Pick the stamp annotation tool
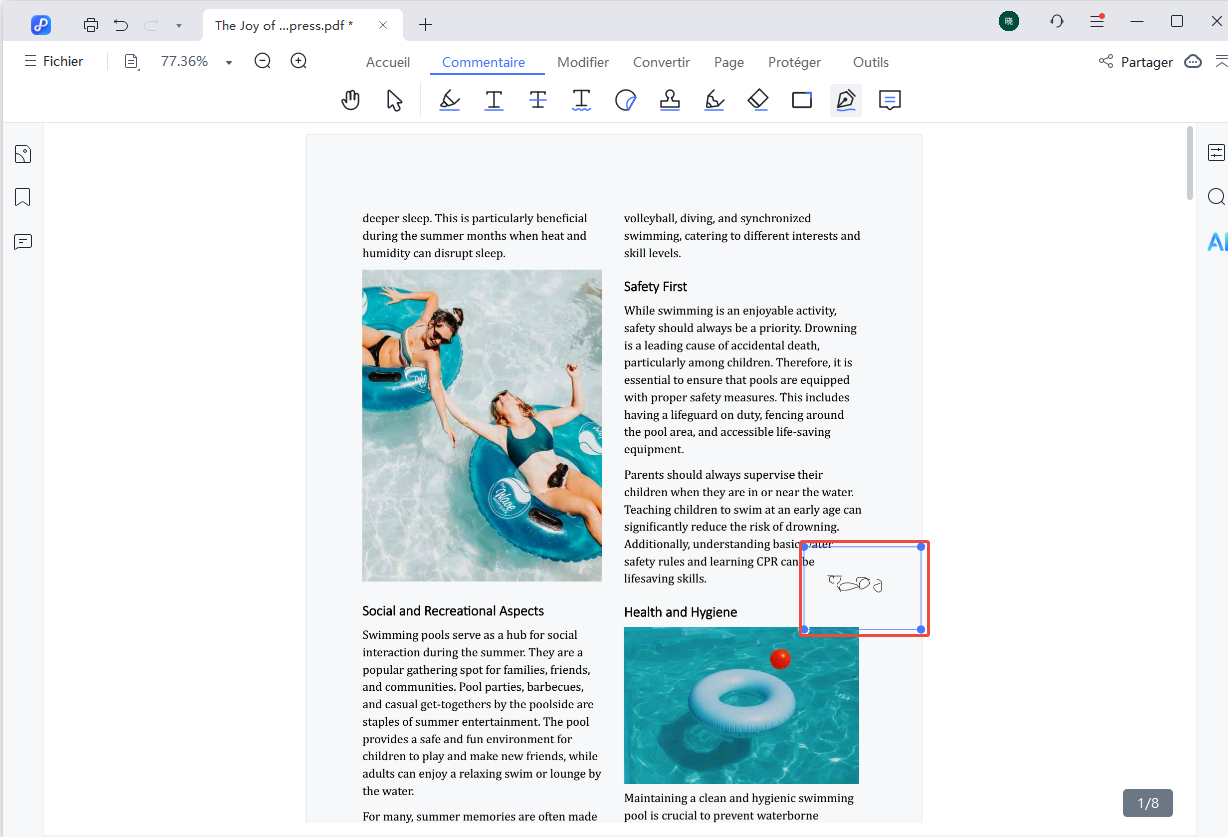The image size is (1228, 837). [x=670, y=100]
